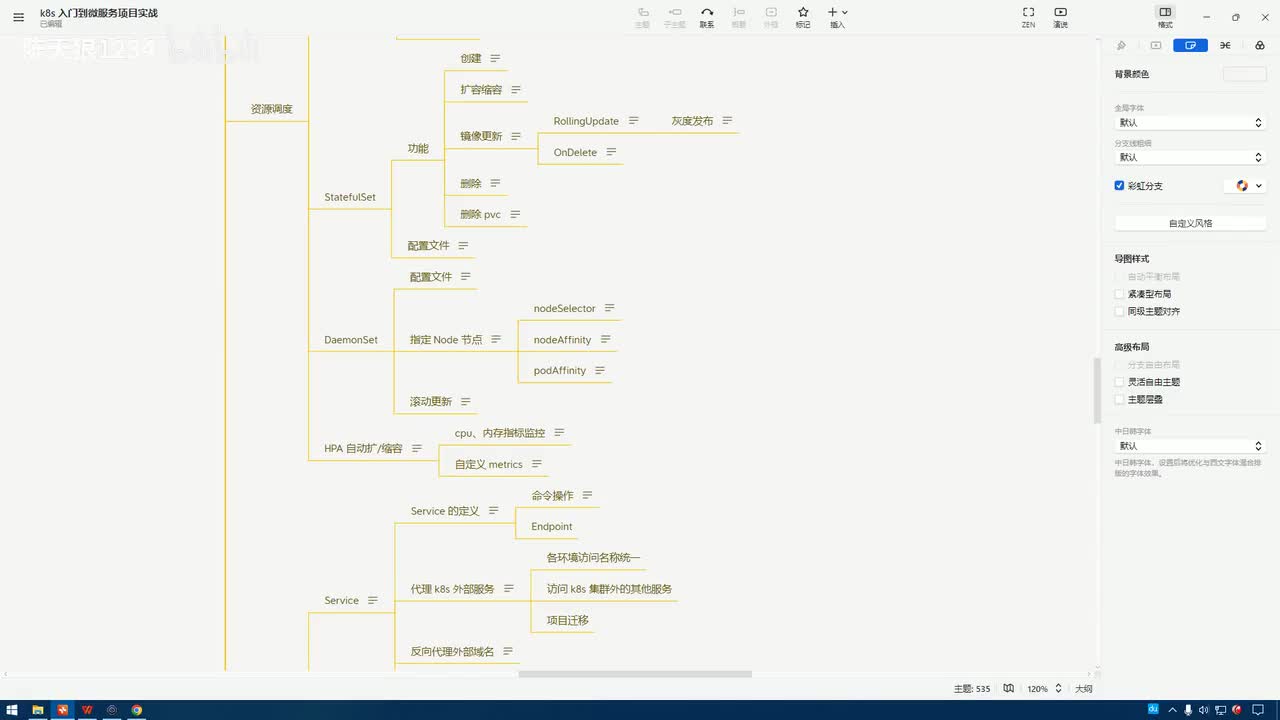Enable 紧凑型布局 checkbox
Image resolution: width=1280 pixels, height=720 pixels.
1120,294
